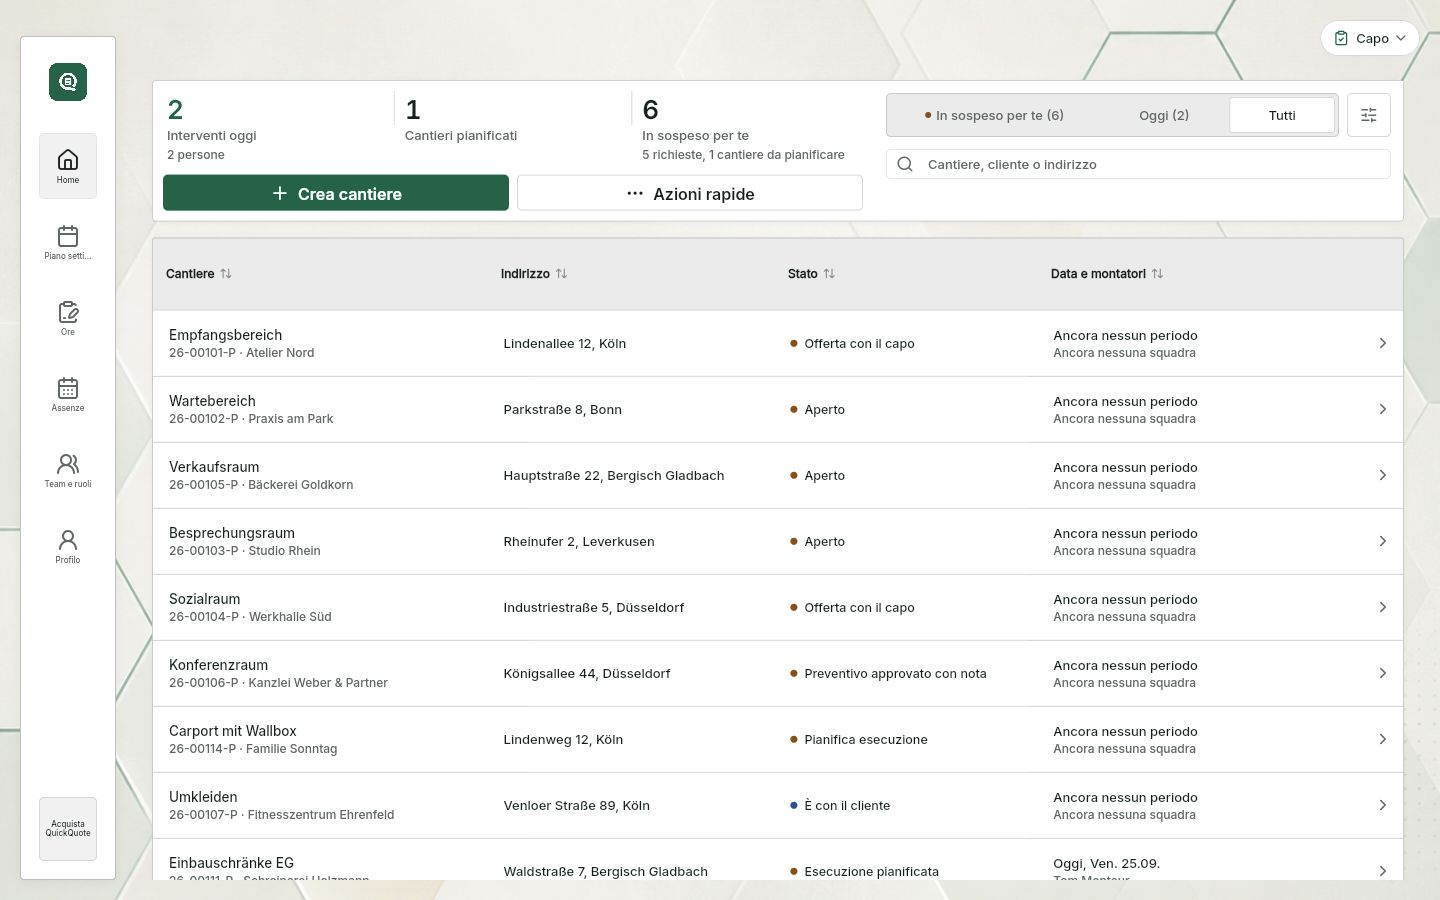
Task: Select Empfangsbereich cantiere name
Action: 225,335
